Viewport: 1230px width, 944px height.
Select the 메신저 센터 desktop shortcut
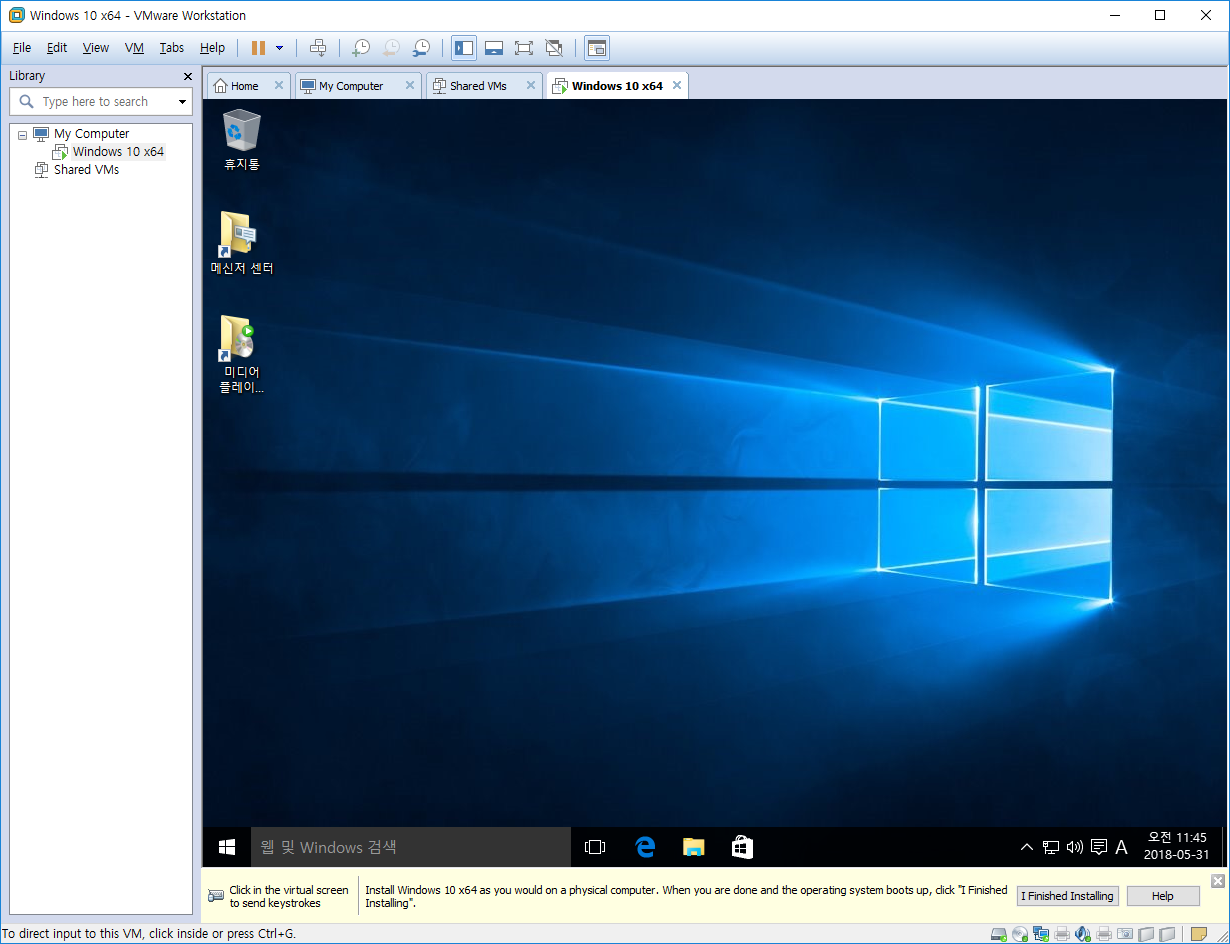(x=242, y=243)
